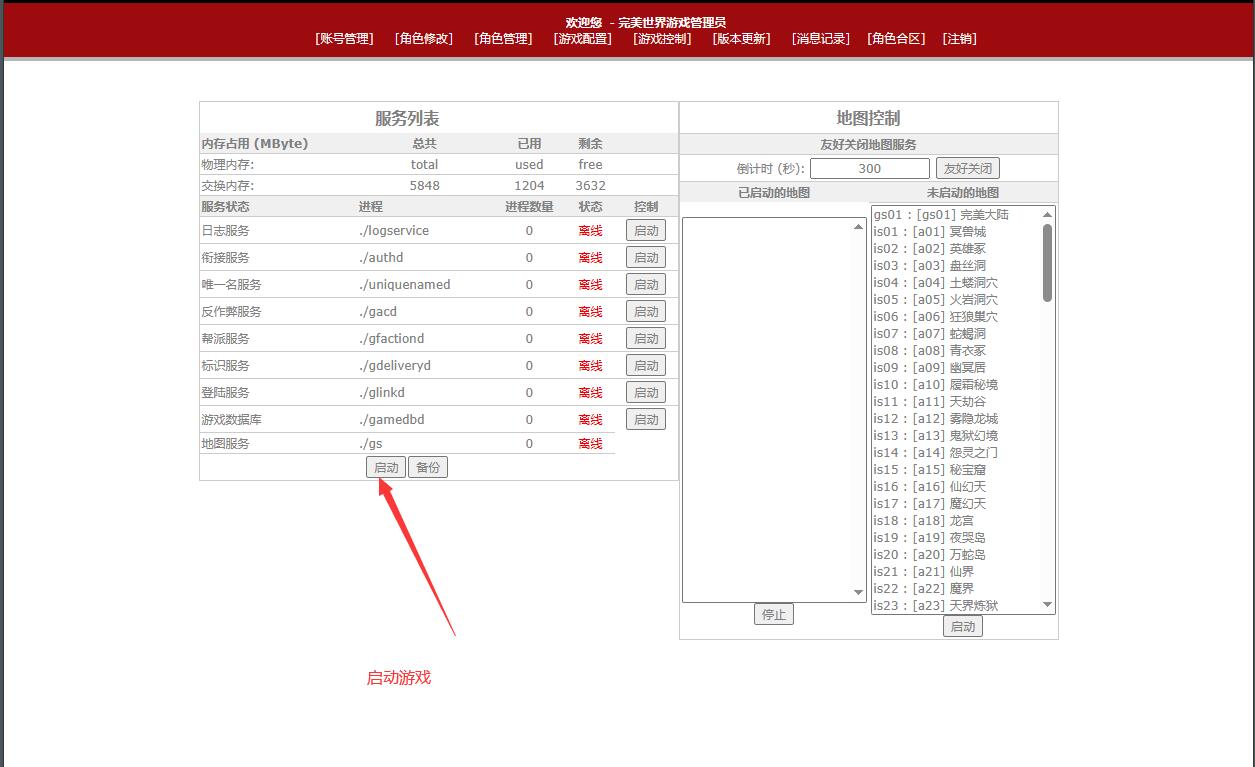Click the 友好关闭 button
This screenshot has height=767, width=1255.
point(968,169)
